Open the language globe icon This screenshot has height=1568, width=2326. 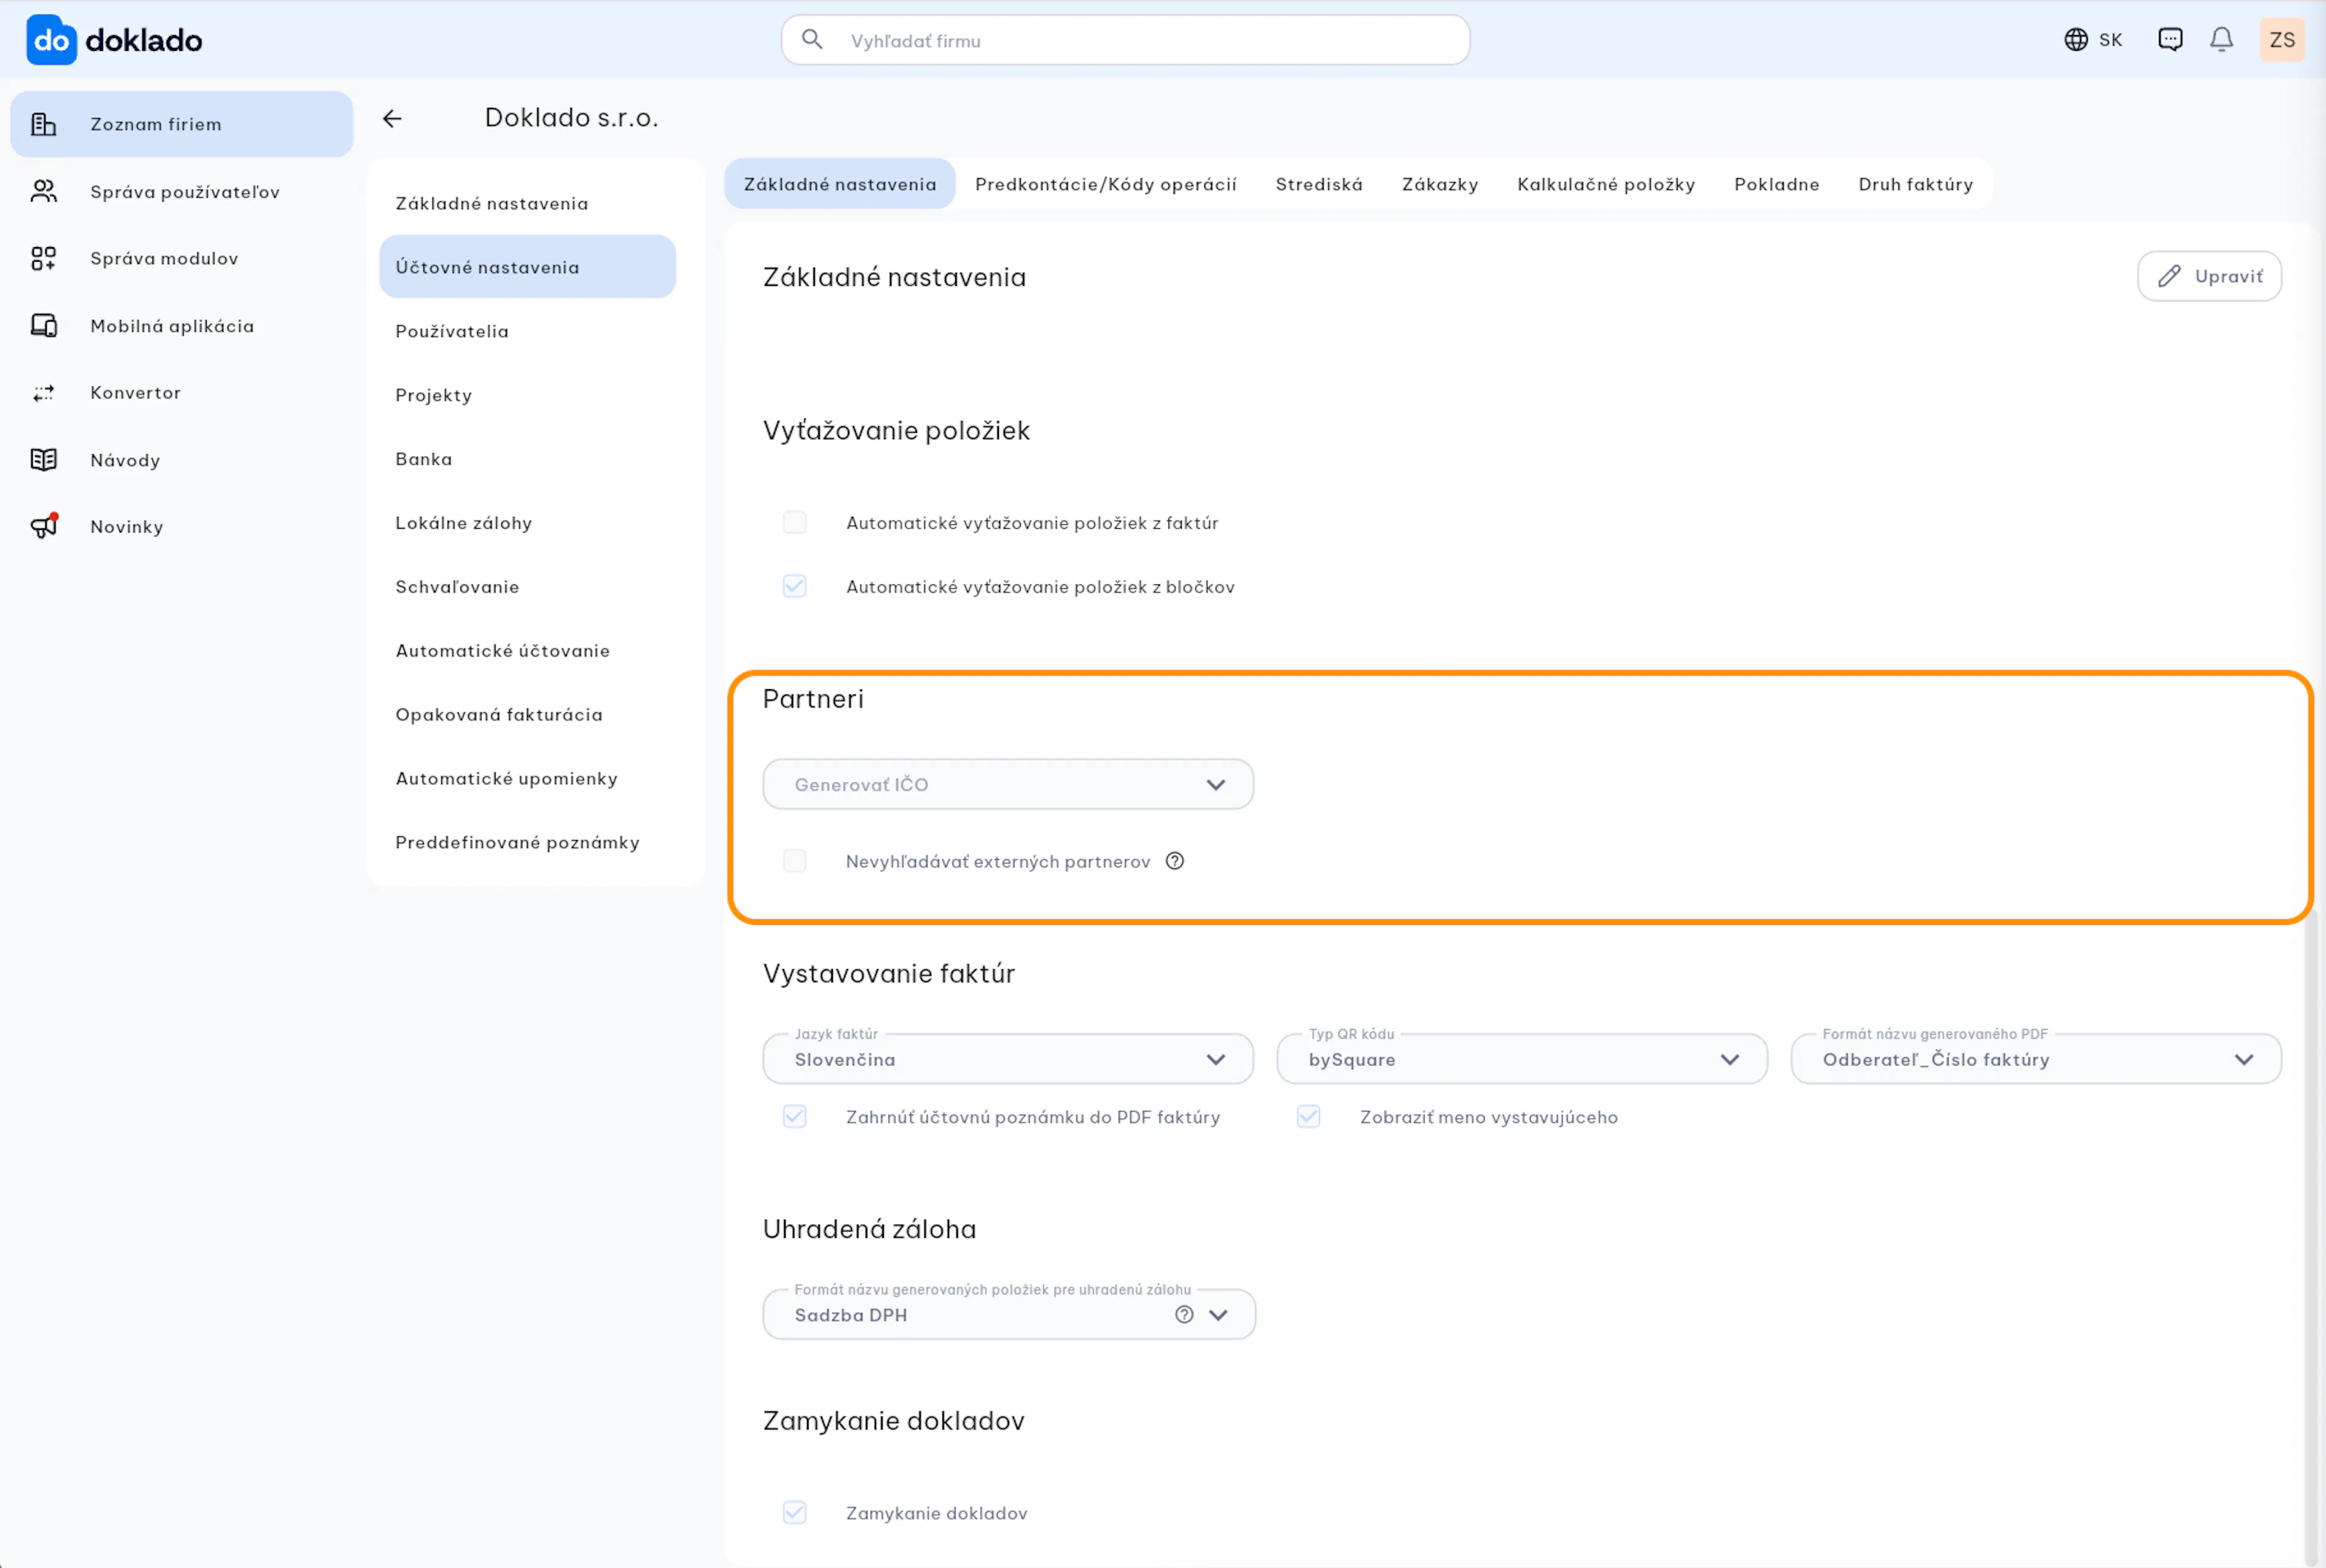coord(2076,40)
